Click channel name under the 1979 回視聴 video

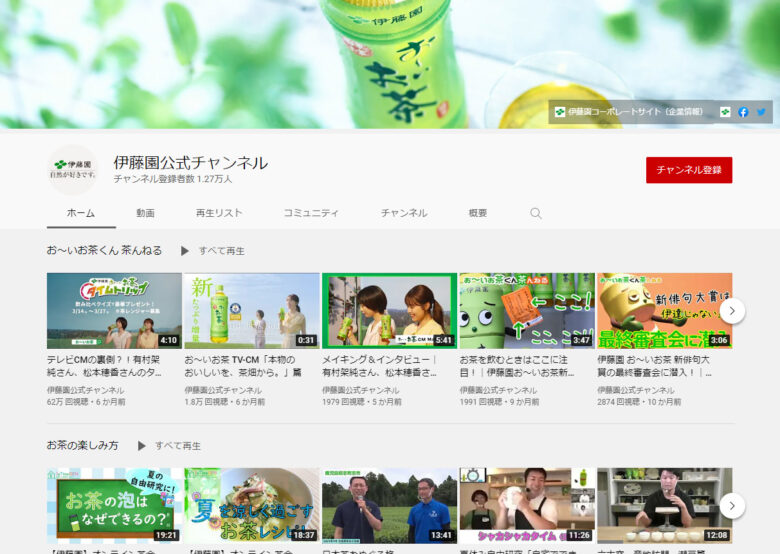click(361, 390)
